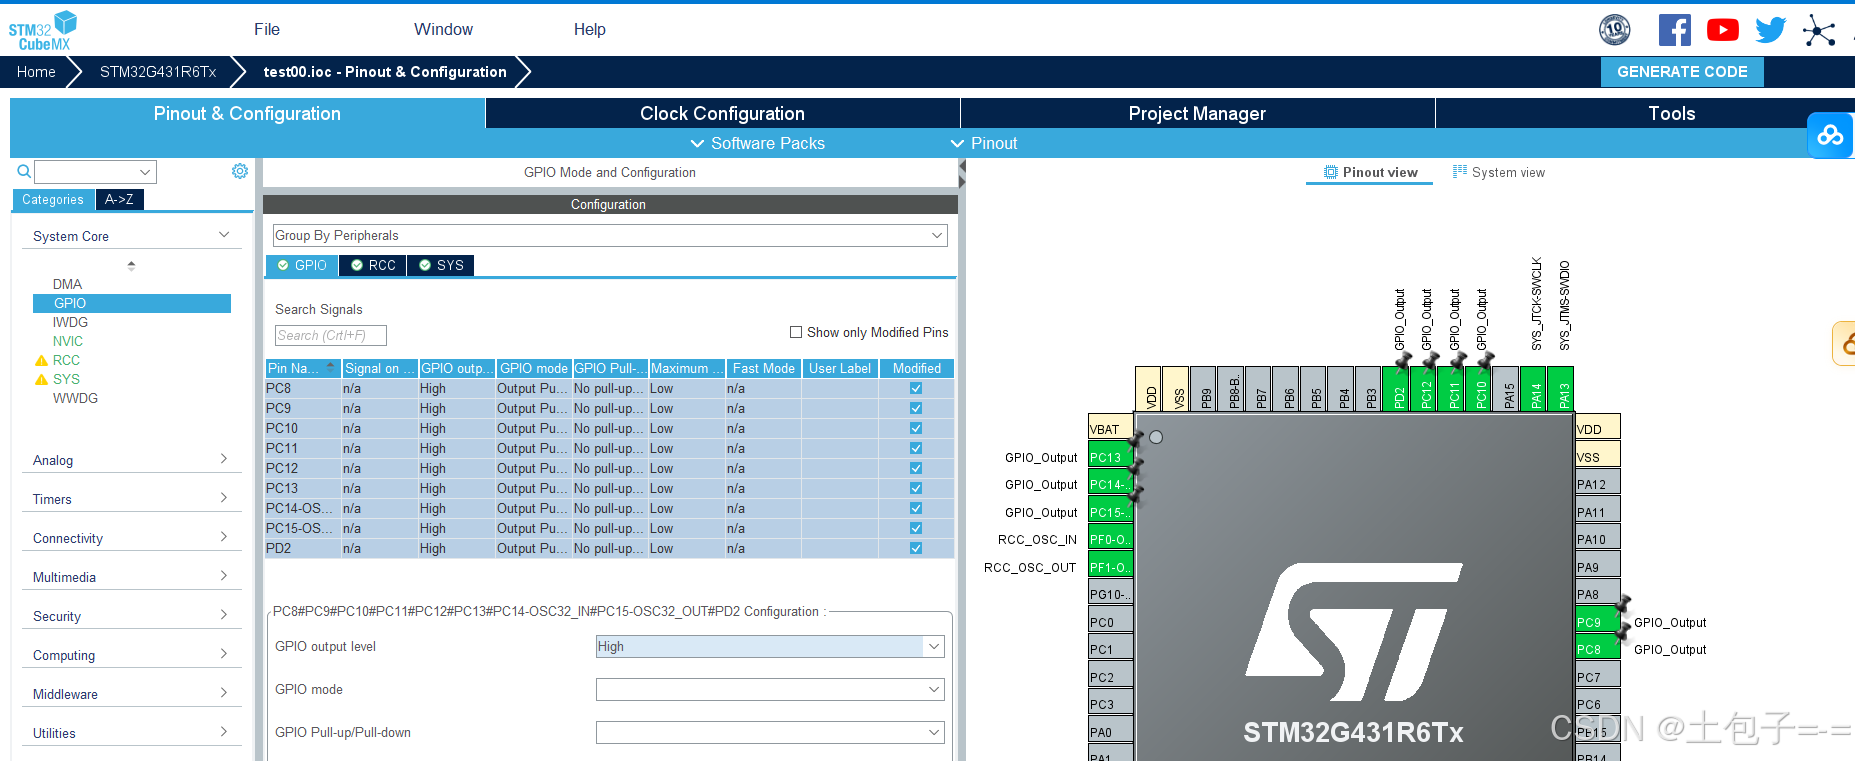Select pin PA15 on the chip
This screenshot has width=1855, height=761.
coord(1508,389)
